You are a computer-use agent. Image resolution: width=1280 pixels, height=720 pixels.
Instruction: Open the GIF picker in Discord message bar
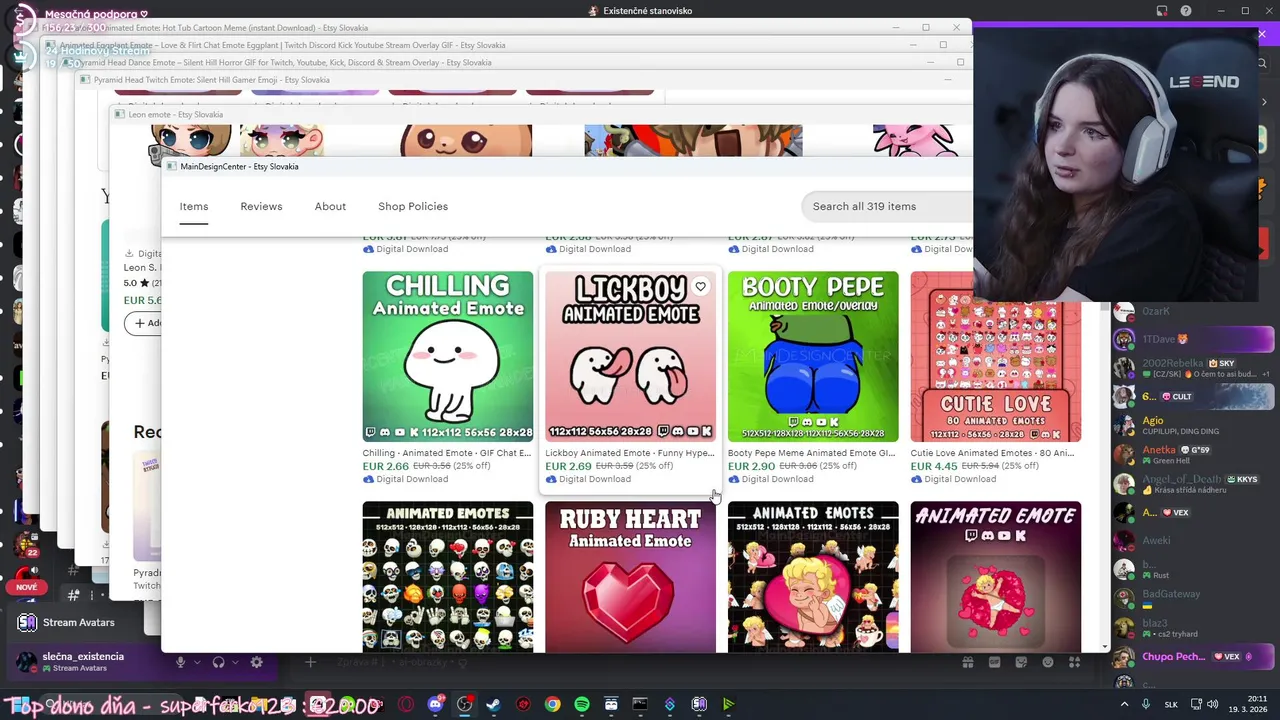click(x=995, y=662)
